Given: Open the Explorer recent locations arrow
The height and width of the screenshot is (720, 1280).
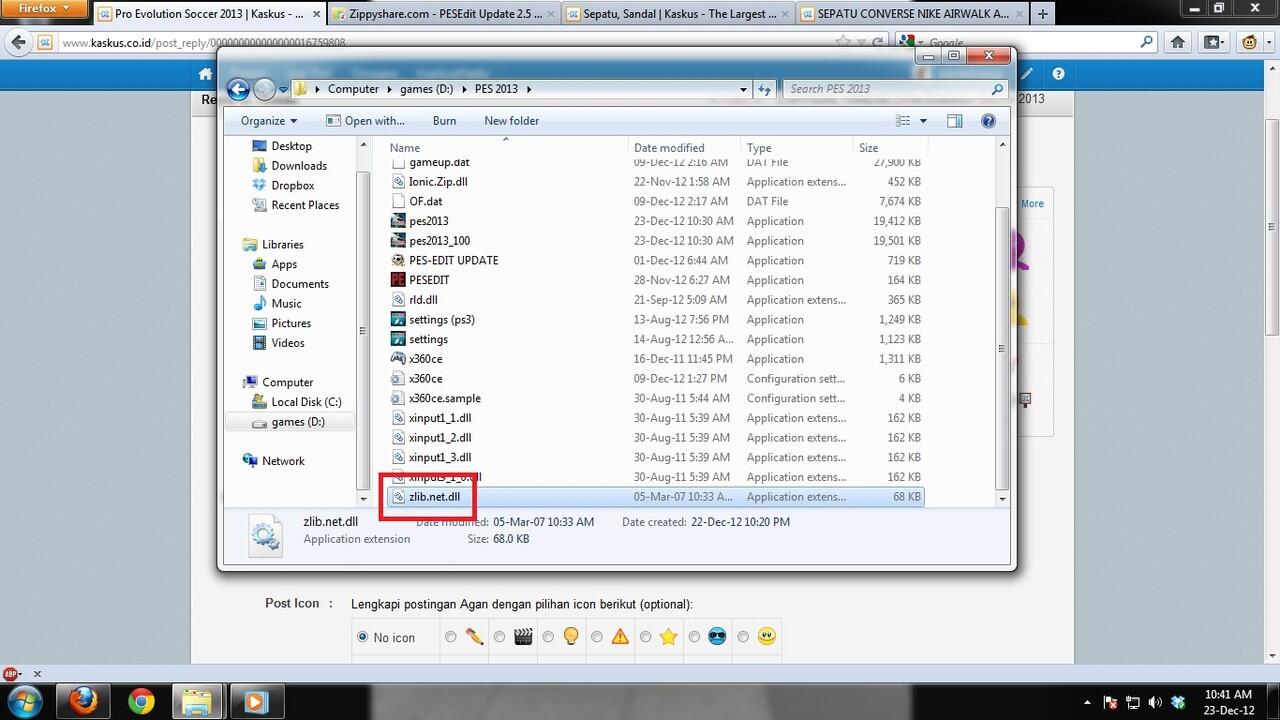Looking at the screenshot, I should tap(283, 90).
